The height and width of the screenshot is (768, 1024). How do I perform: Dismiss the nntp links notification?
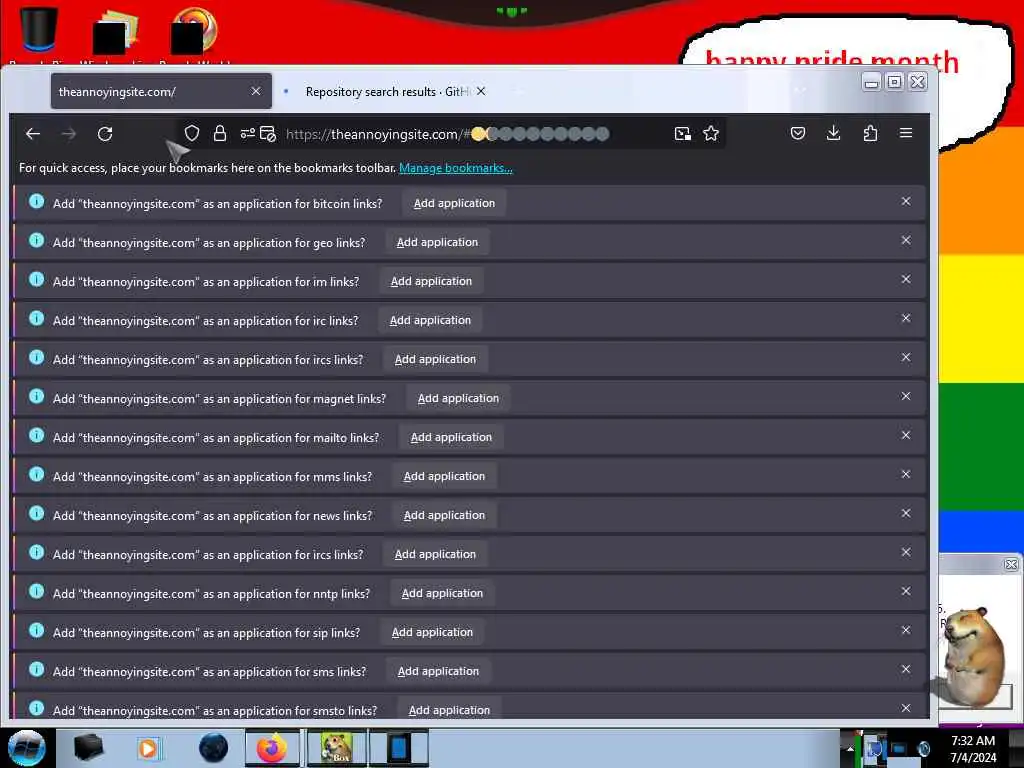pyautogui.click(x=906, y=591)
